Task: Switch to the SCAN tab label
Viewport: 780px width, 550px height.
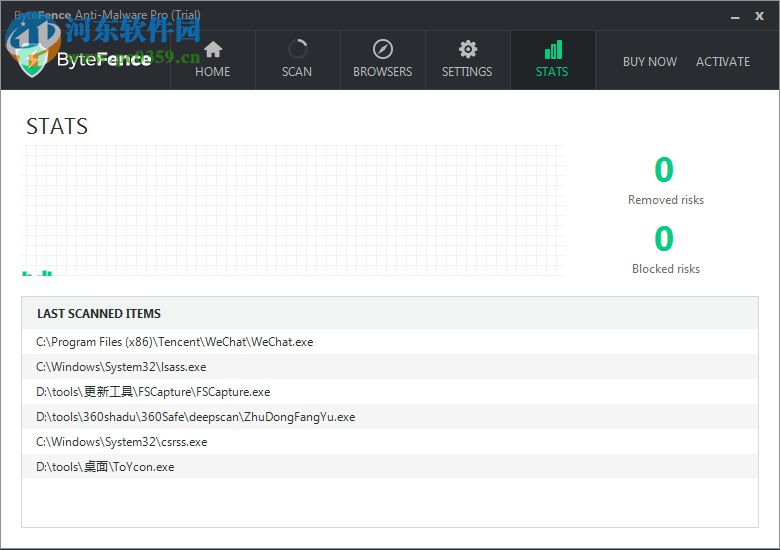Action: [297, 72]
